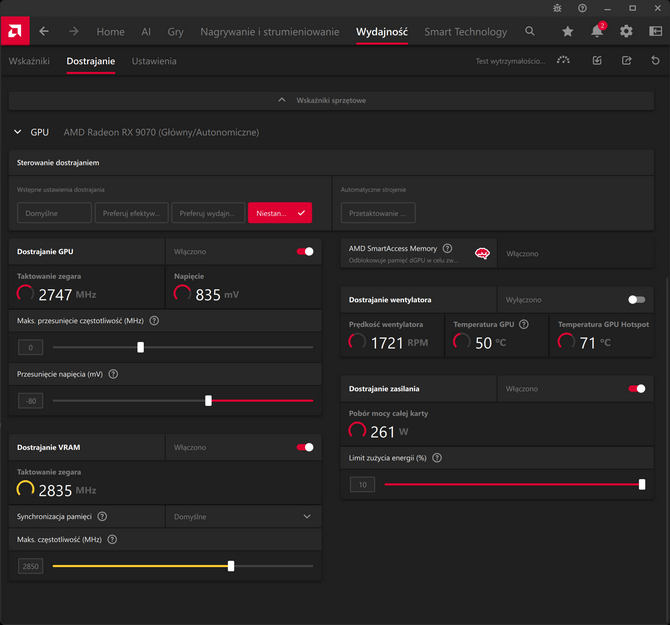This screenshot has height=625, width=670.
Task: Click VRAM frequency value field 2850
Action: 30,566
